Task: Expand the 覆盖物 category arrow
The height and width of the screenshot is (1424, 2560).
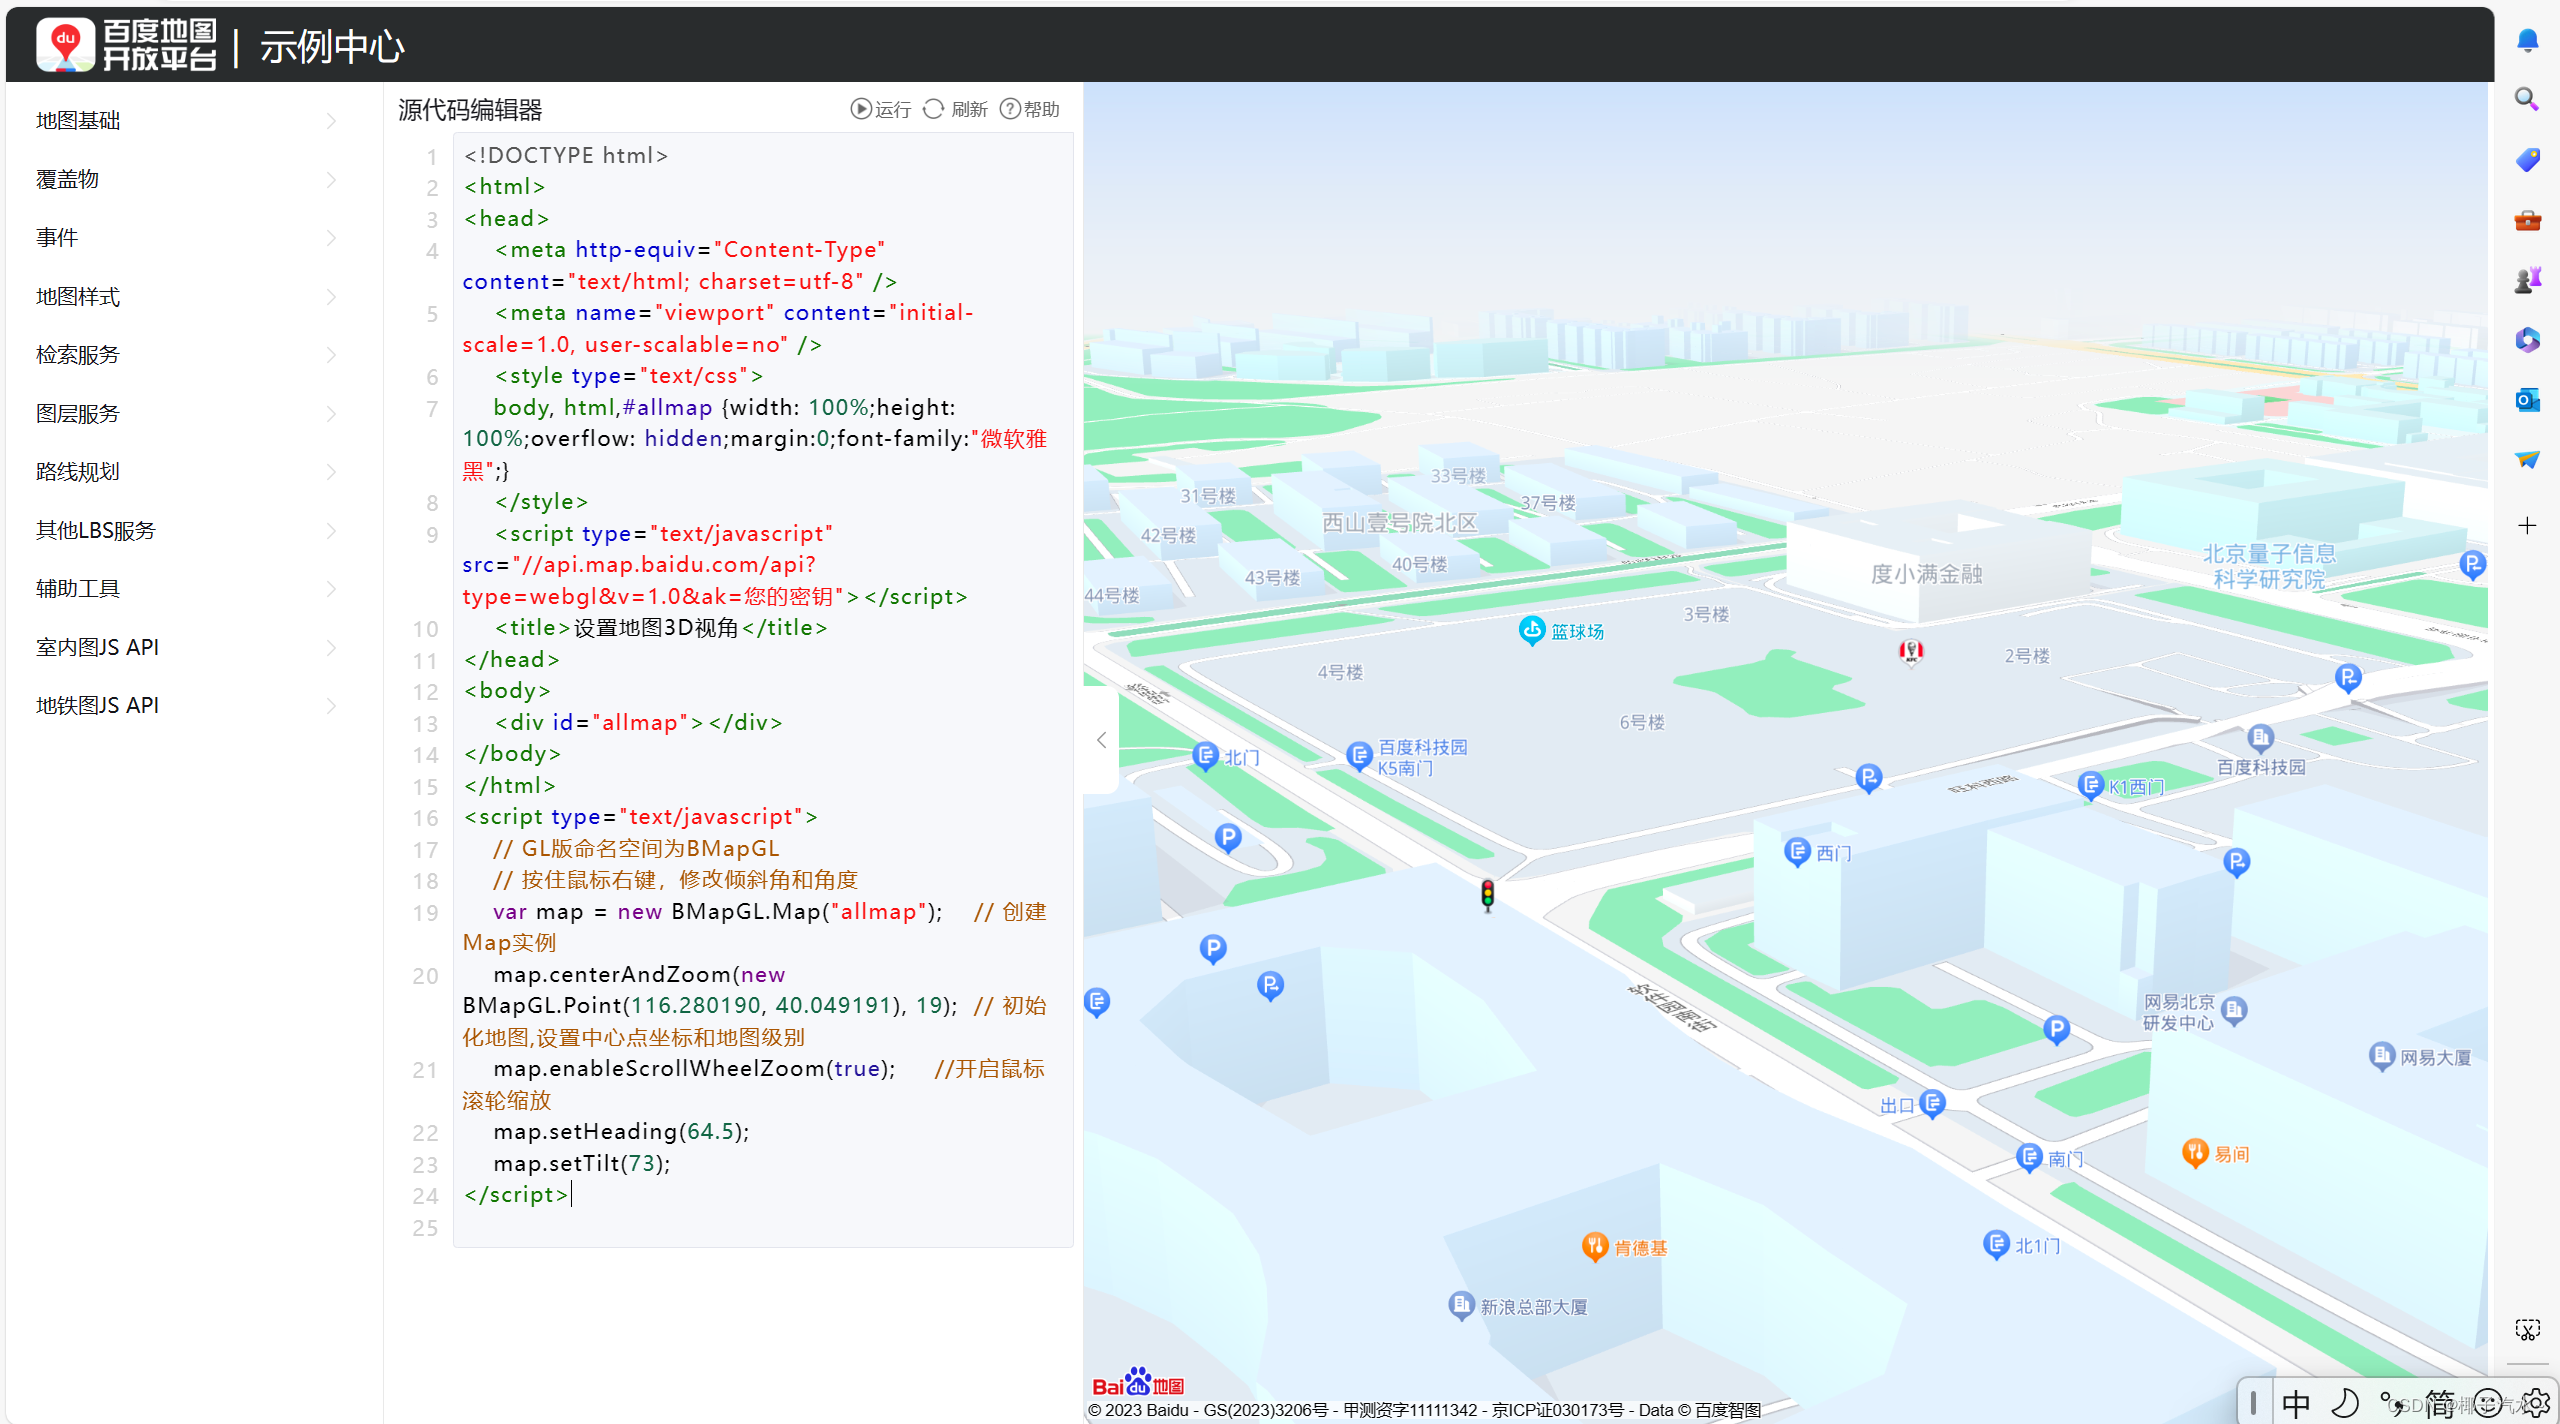Action: coord(331,180)
